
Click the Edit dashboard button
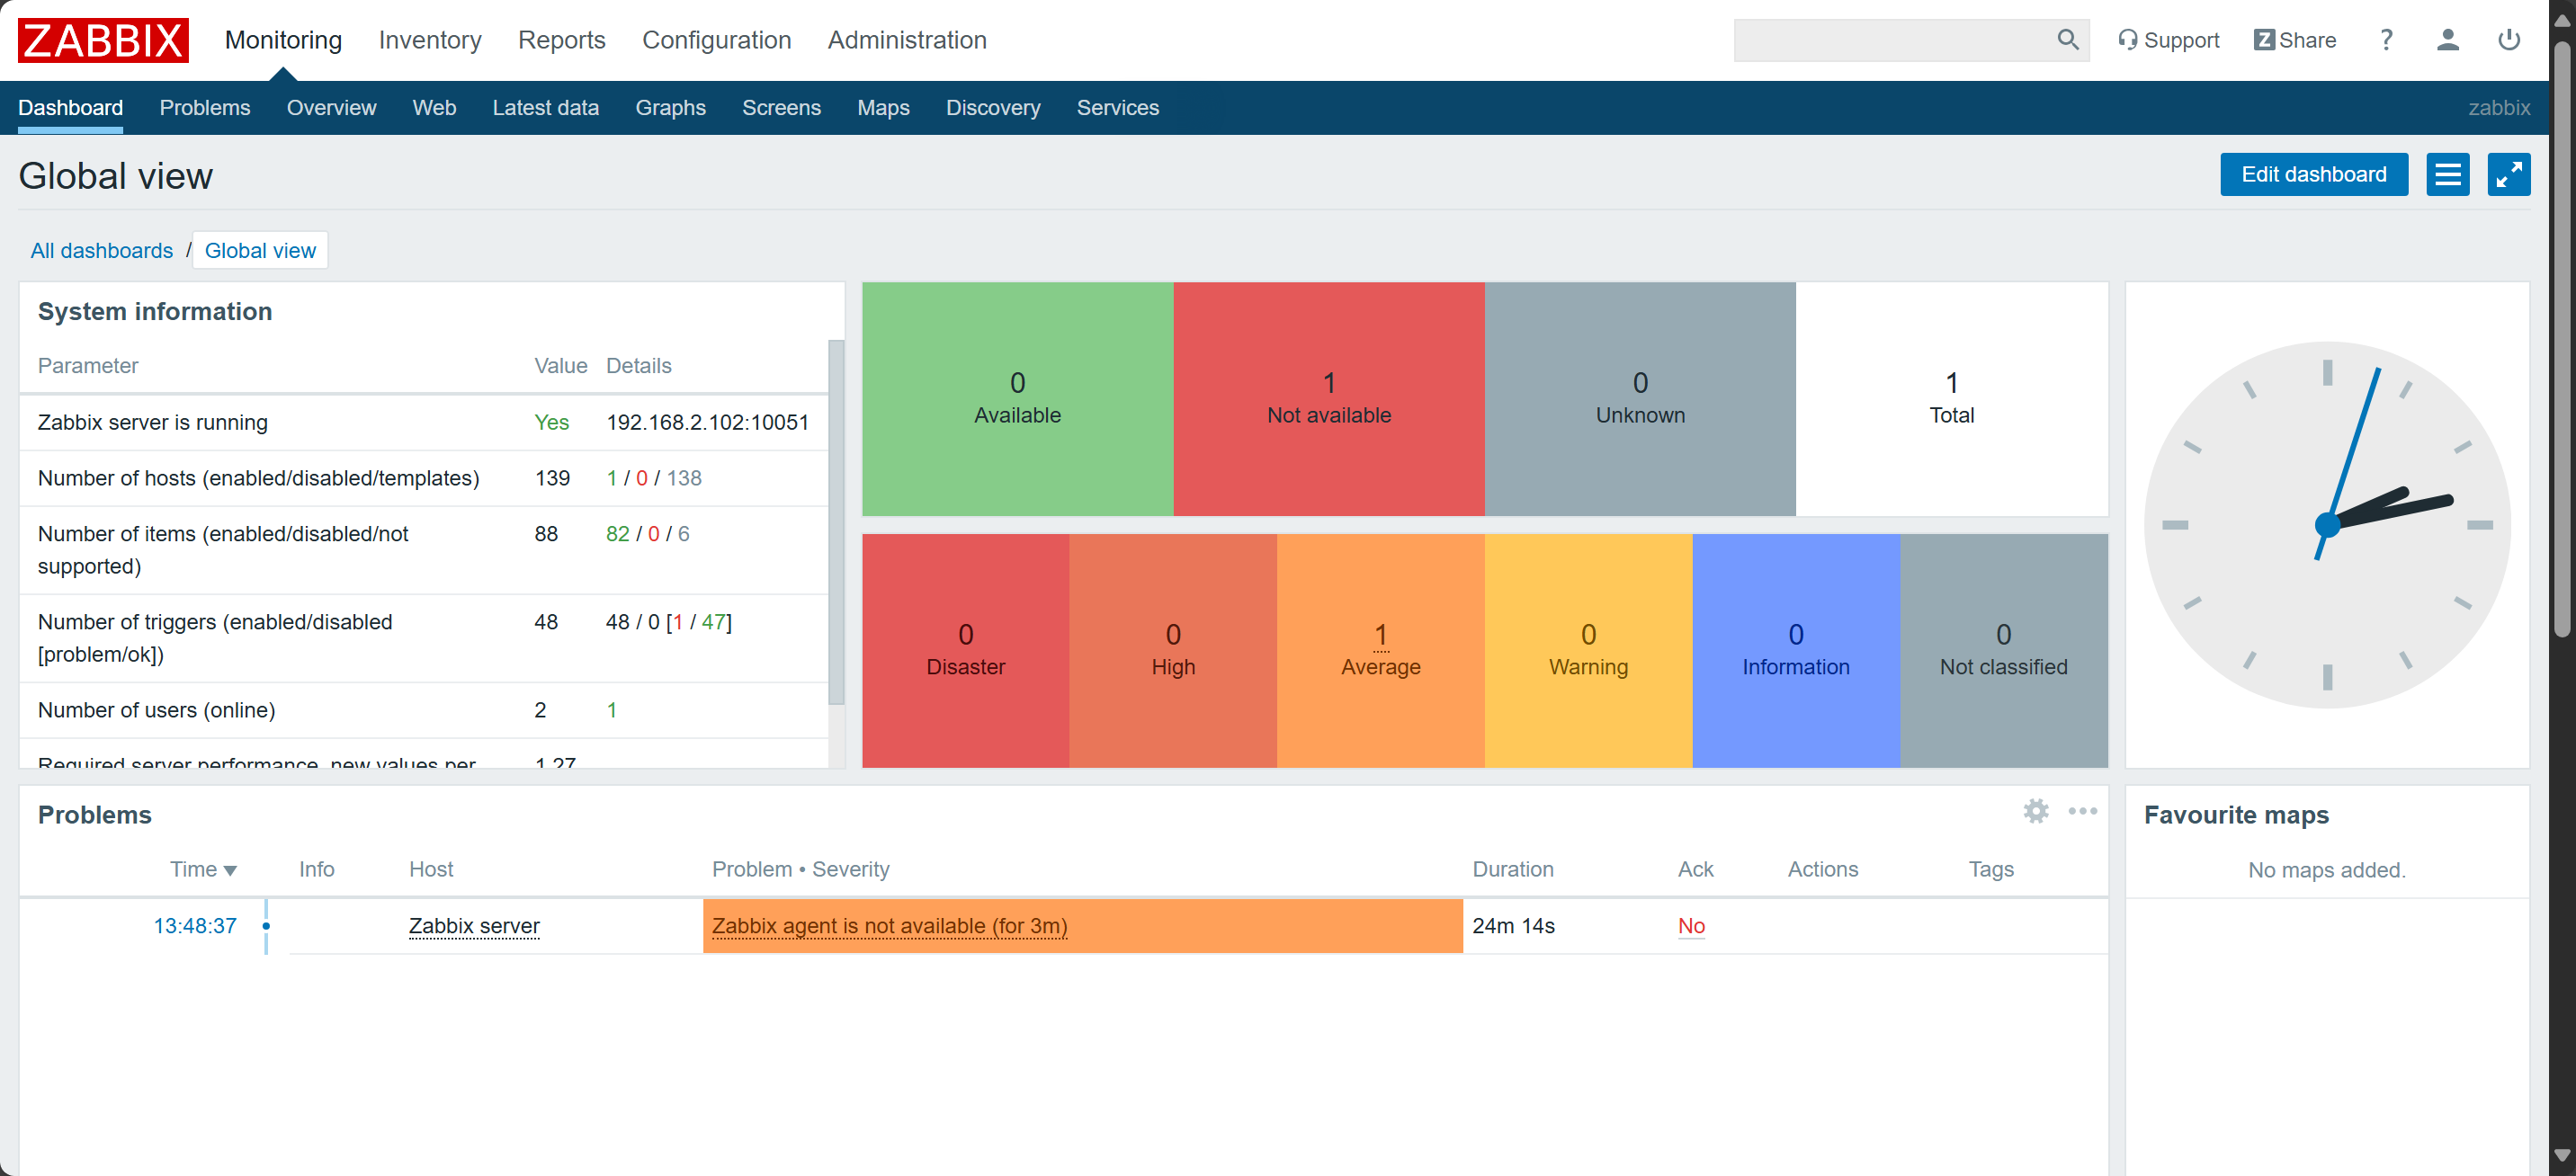coord(2313,175)
